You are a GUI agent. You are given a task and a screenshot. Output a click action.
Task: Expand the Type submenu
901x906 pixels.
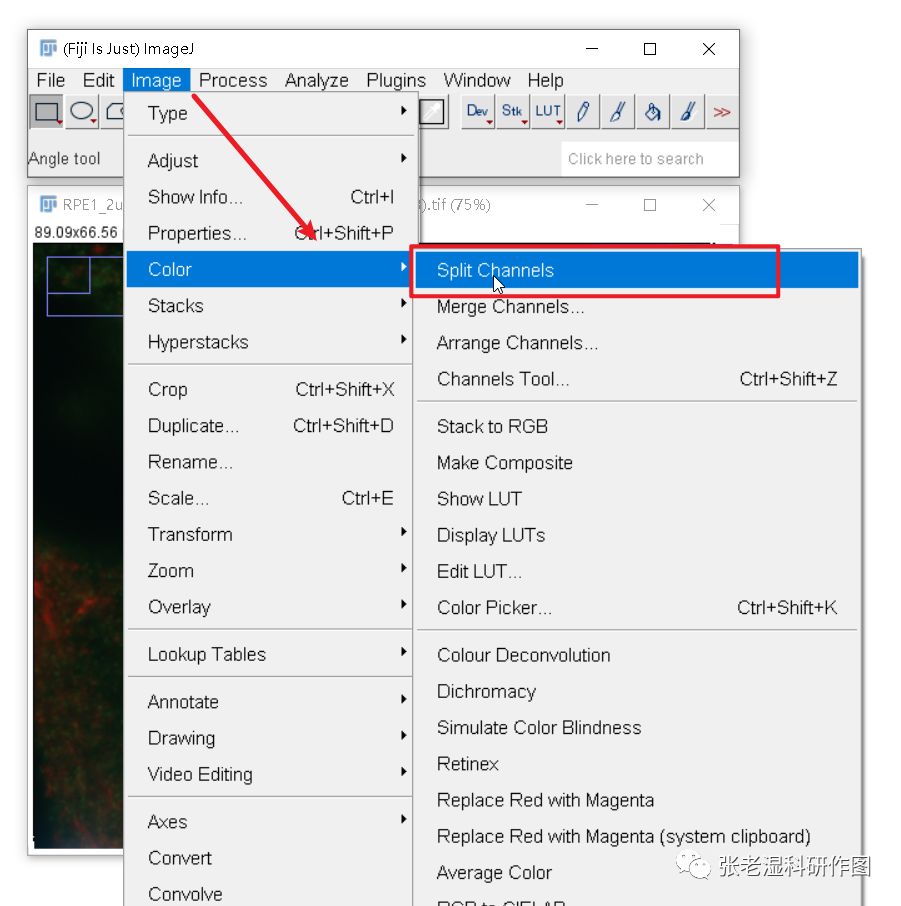[269, 113]
